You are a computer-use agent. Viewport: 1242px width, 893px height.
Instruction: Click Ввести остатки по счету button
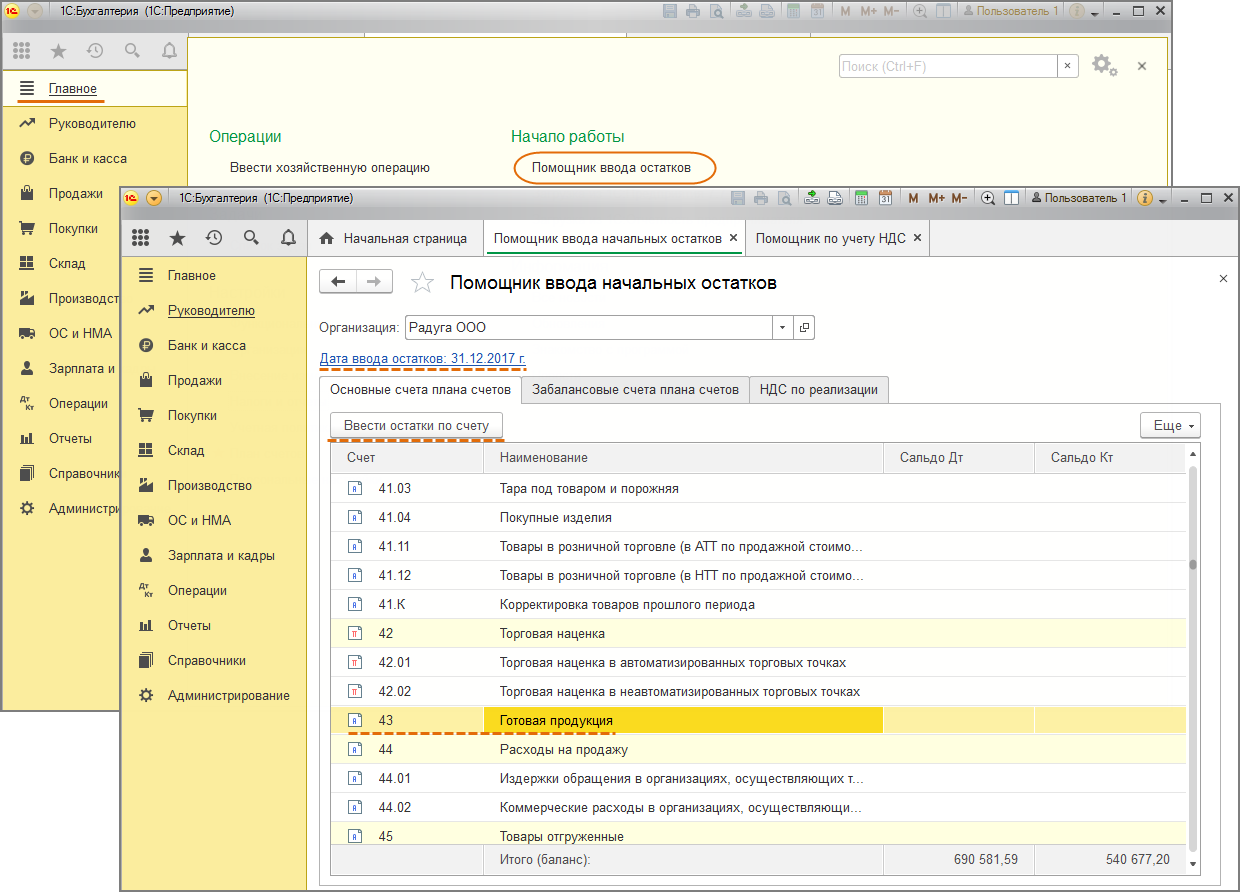point(416,425)
